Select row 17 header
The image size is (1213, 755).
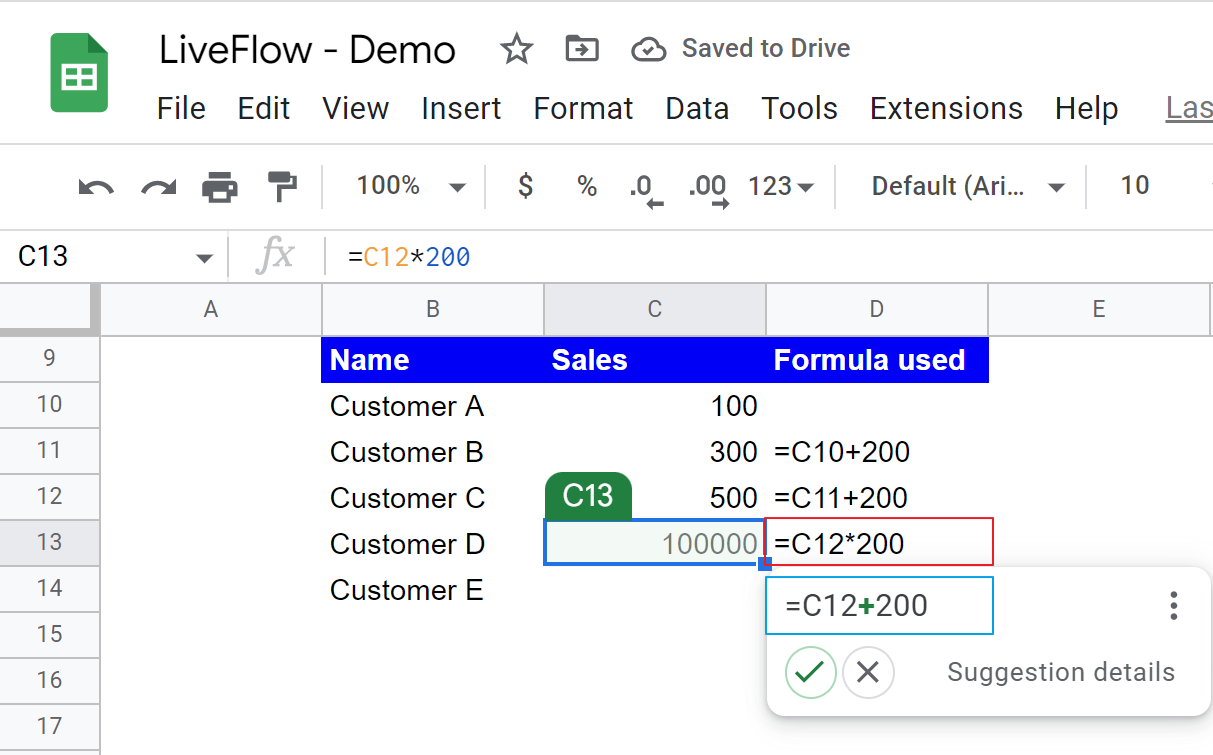50,727
